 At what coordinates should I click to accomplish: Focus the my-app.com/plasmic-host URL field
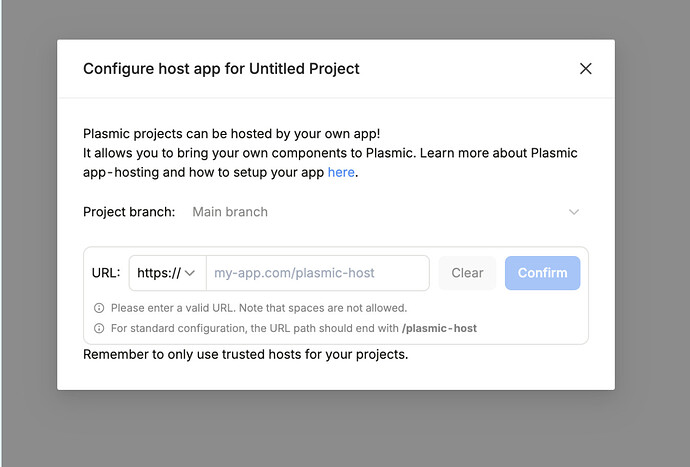click(317, 273)
